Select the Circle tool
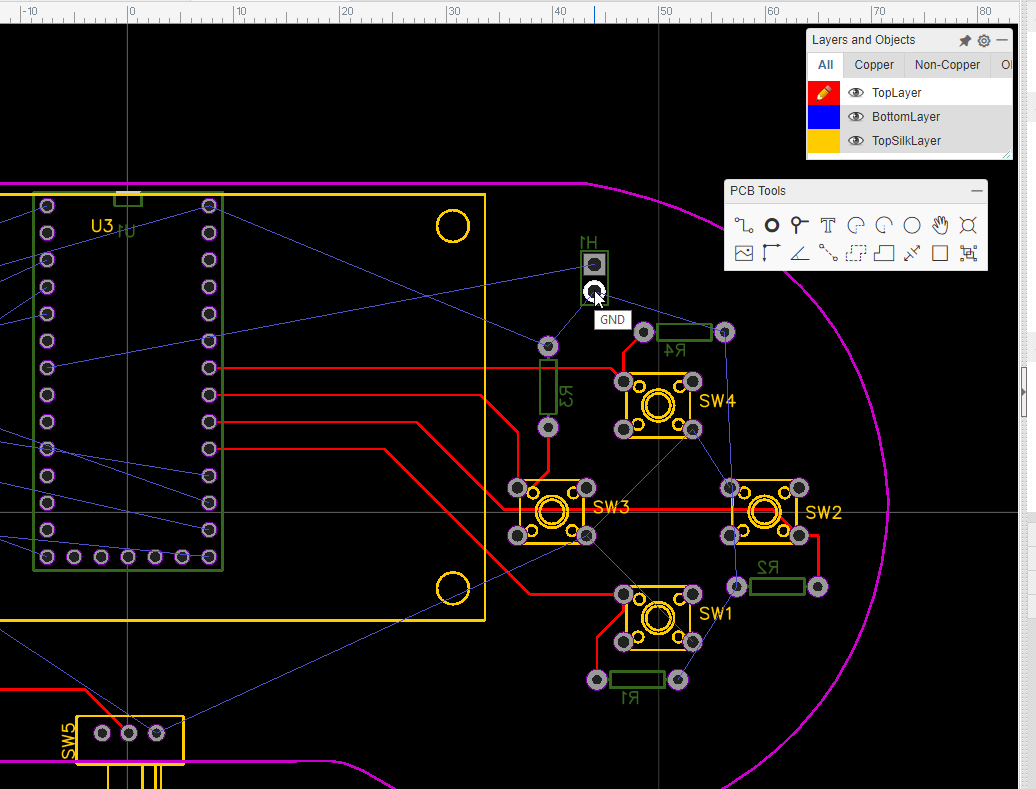 [911, 225]
